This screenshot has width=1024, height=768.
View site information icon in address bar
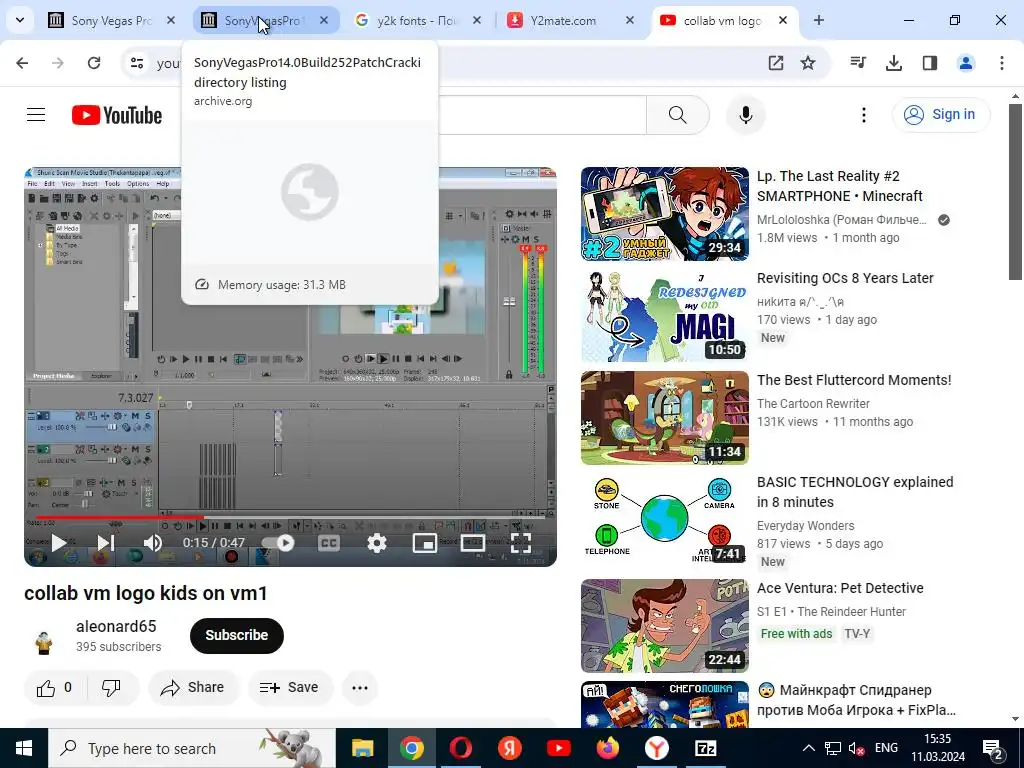(137, 63)
